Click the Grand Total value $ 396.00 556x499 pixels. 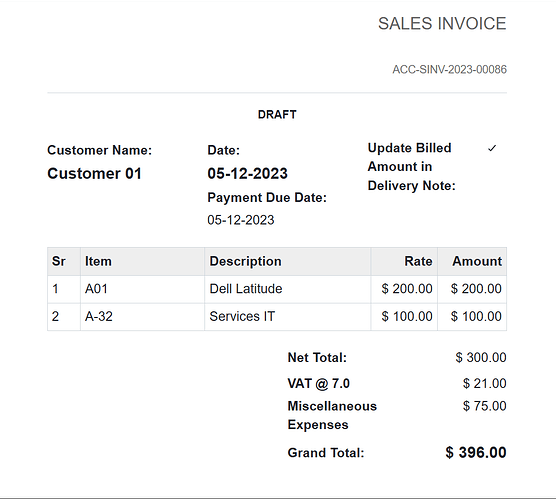pos(476,453)
